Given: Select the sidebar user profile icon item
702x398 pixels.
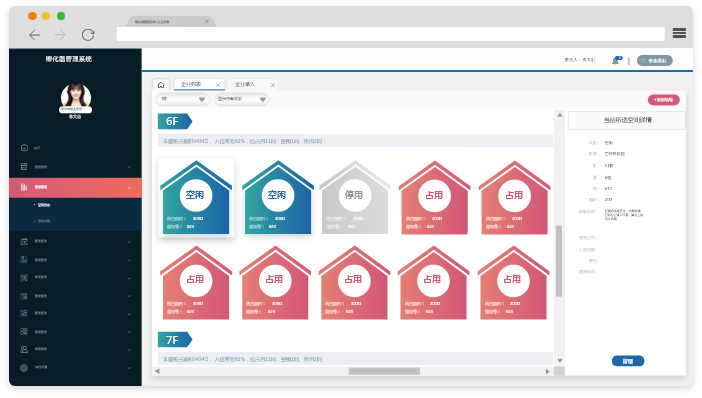Looking at the screenshot, I should (x=24, y=349).
